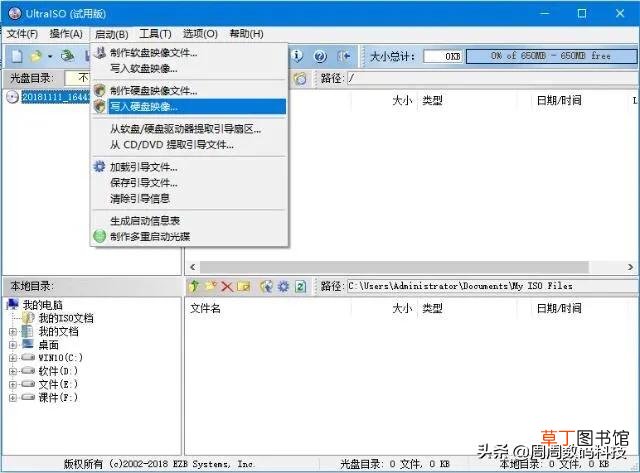Choose 写入软盘映像... menu entry
This screenshot has height=473, width=640.
pyautogui.click(x=189, y=69)
